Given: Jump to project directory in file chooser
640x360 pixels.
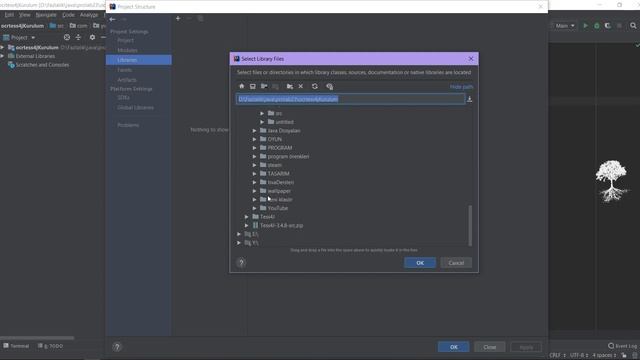Looking at the screenshot, I should [x=264, y=87].
